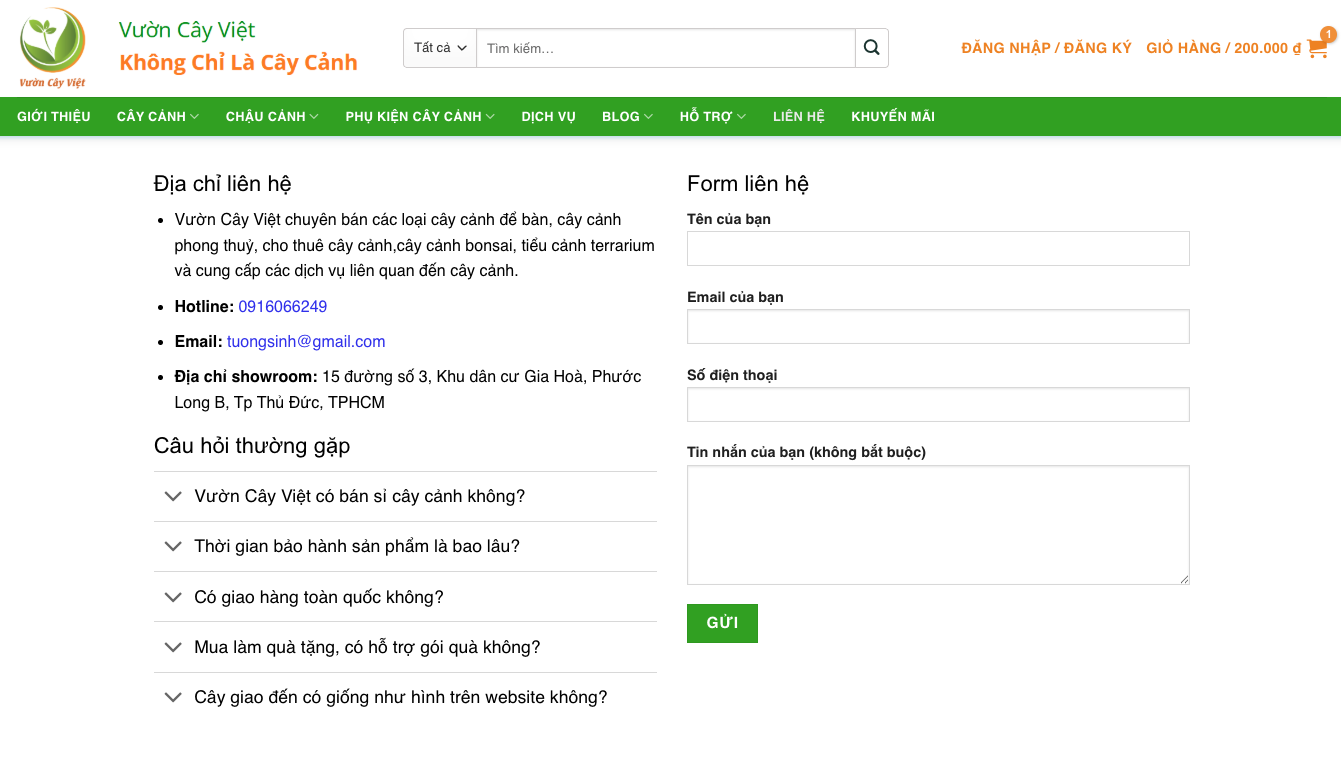This screenshot has height=763, width=1341.
Task: Click the Vườn Cây Việt logo
Action: [53, 47]
